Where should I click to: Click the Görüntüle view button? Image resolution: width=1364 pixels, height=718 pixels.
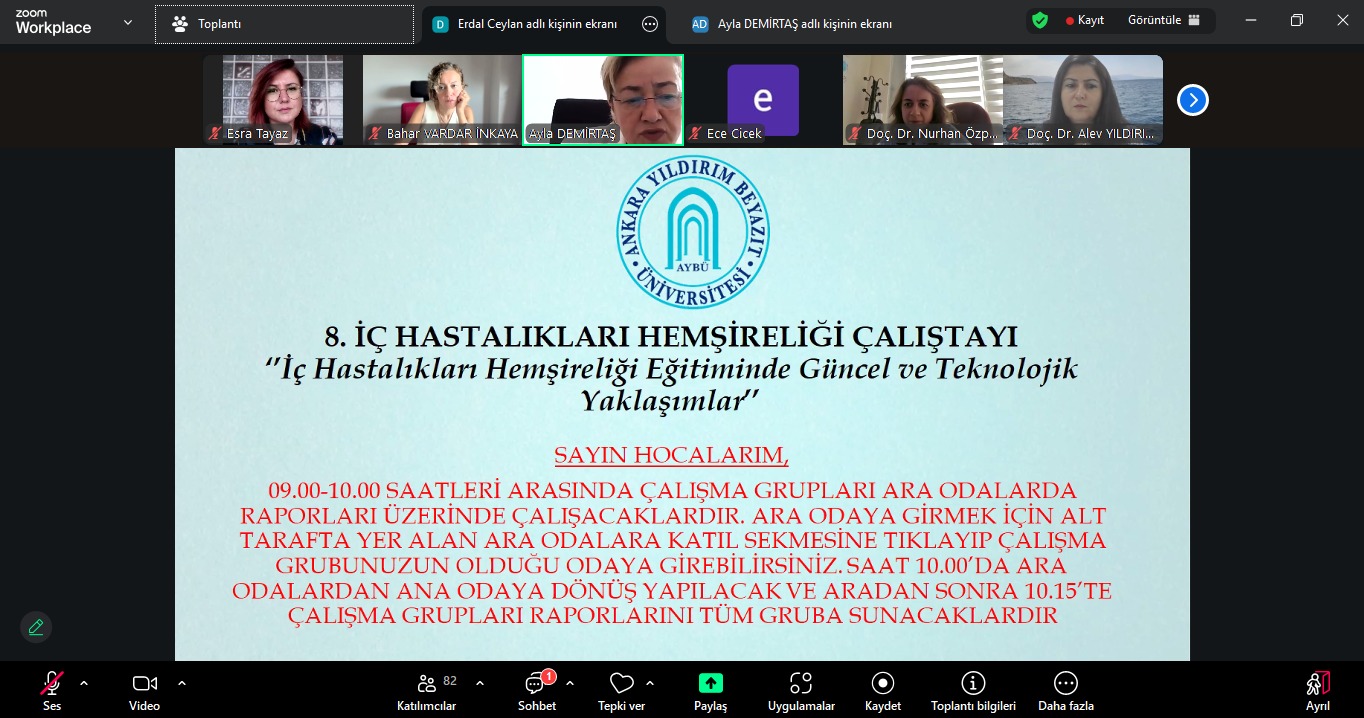[1163, 20]
